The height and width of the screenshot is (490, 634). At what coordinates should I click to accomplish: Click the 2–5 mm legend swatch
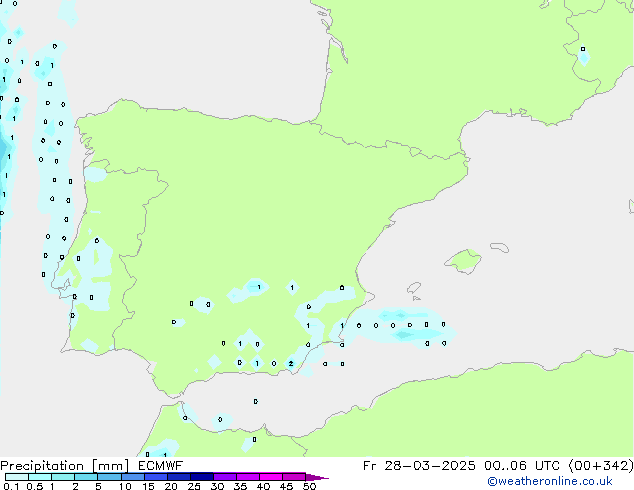point(86,477)
